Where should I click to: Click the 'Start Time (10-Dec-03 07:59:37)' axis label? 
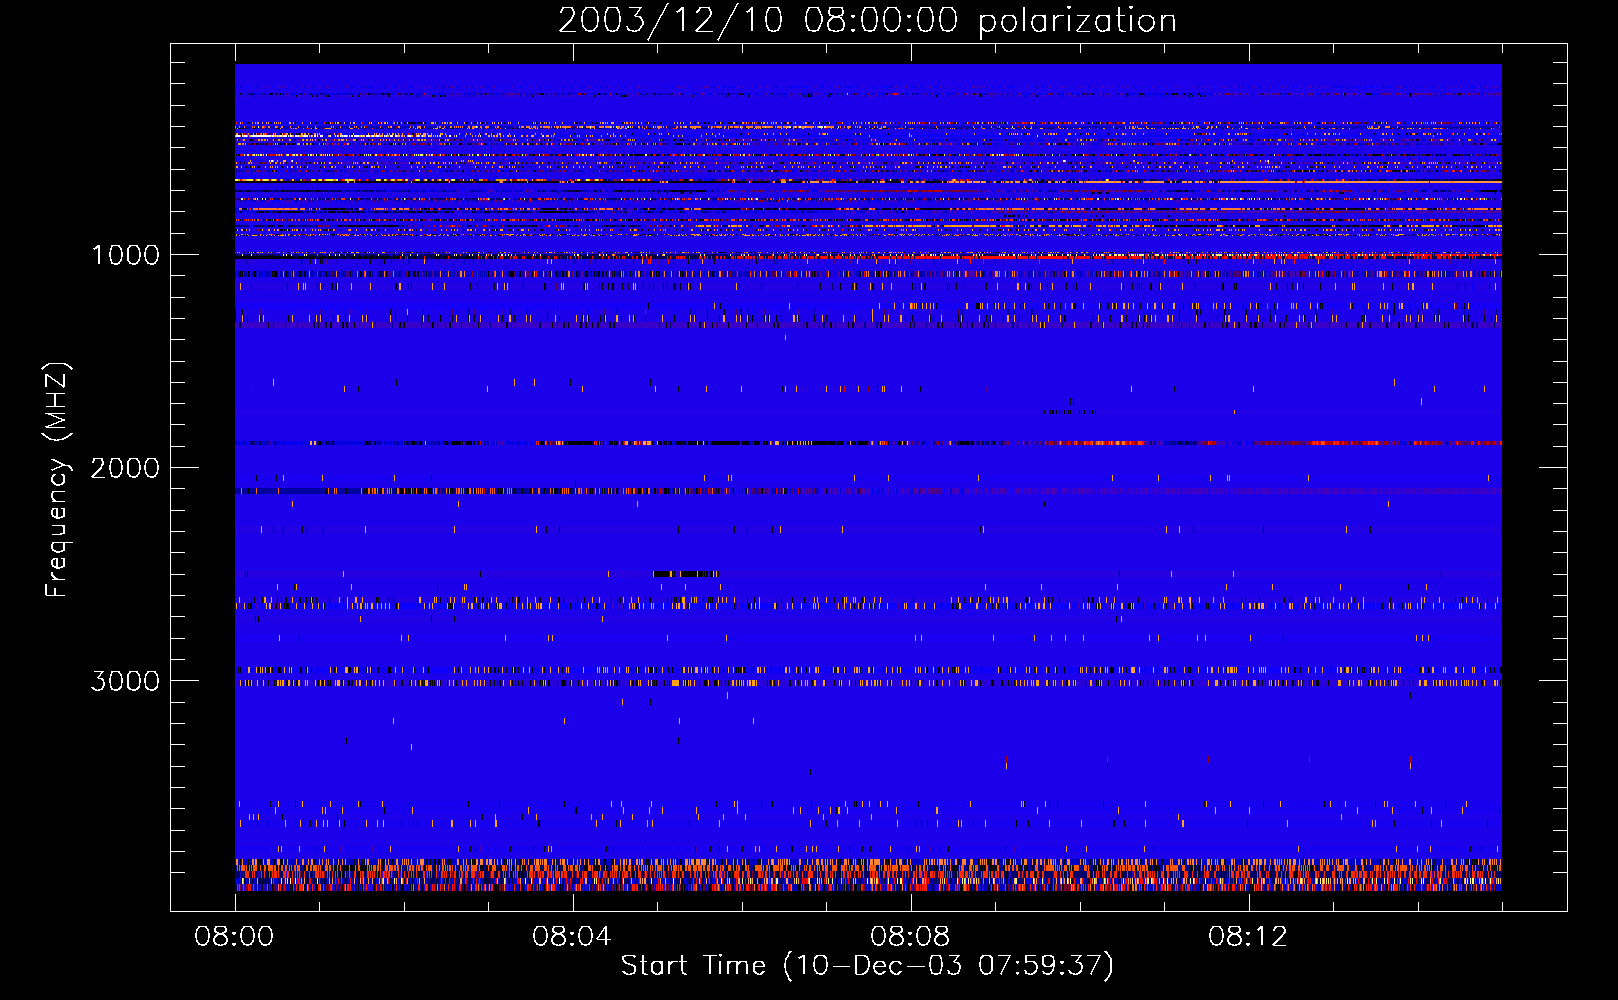coord(867,966)
